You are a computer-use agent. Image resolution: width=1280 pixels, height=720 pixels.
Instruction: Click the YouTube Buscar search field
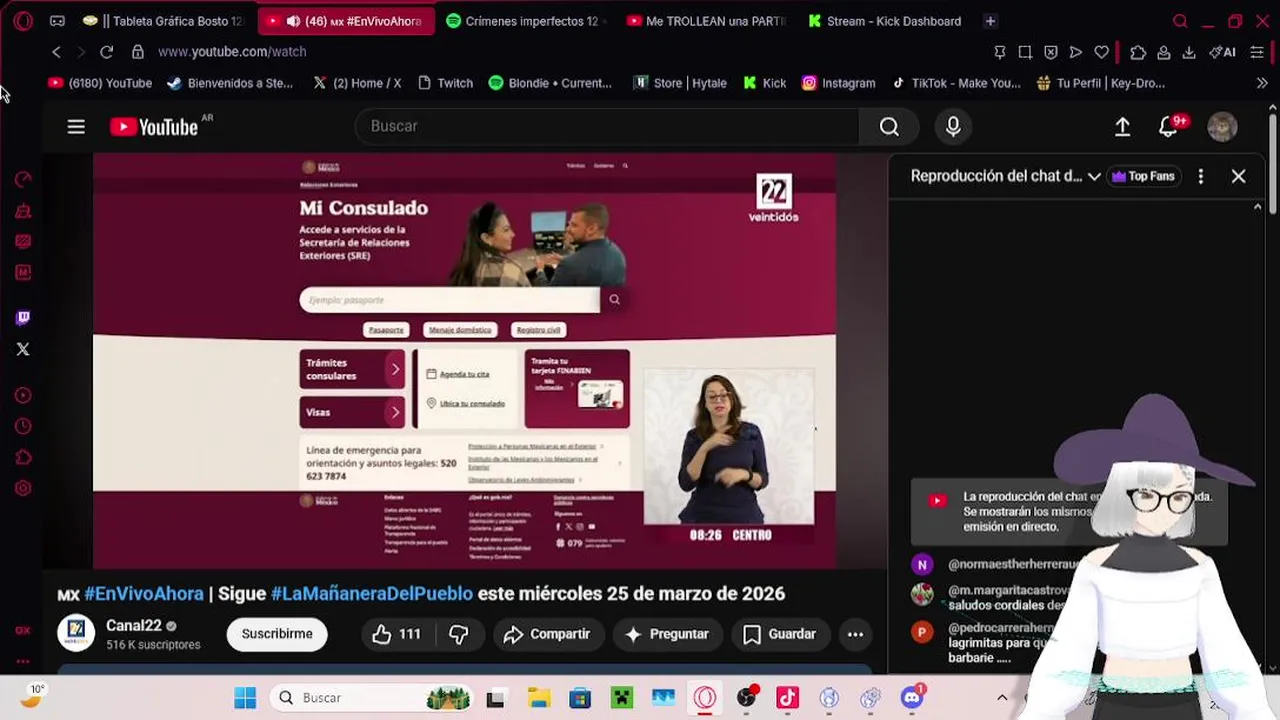(607, 126)
